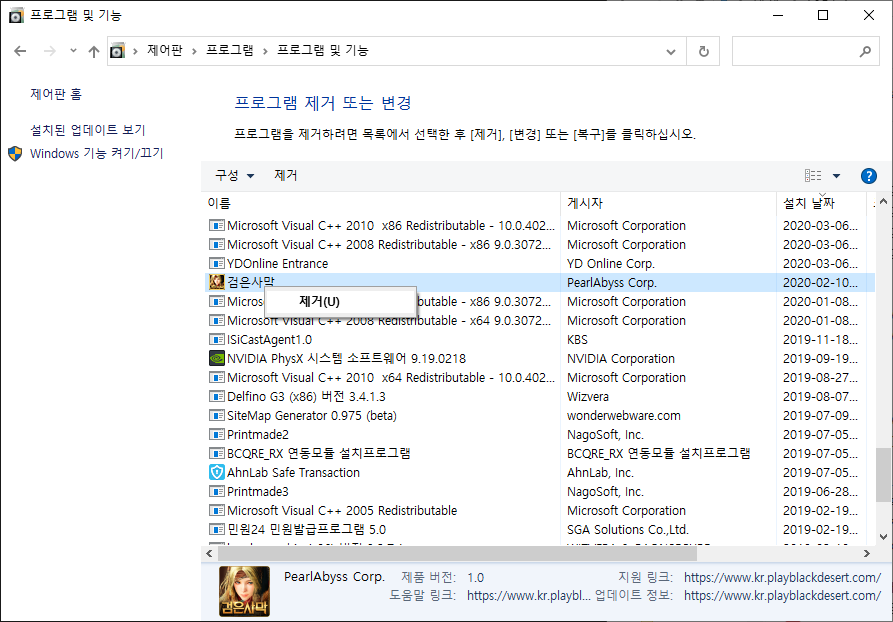
Task: Select Visual C++ 2010 x86 Redistributable row
Action: [540, 226]
